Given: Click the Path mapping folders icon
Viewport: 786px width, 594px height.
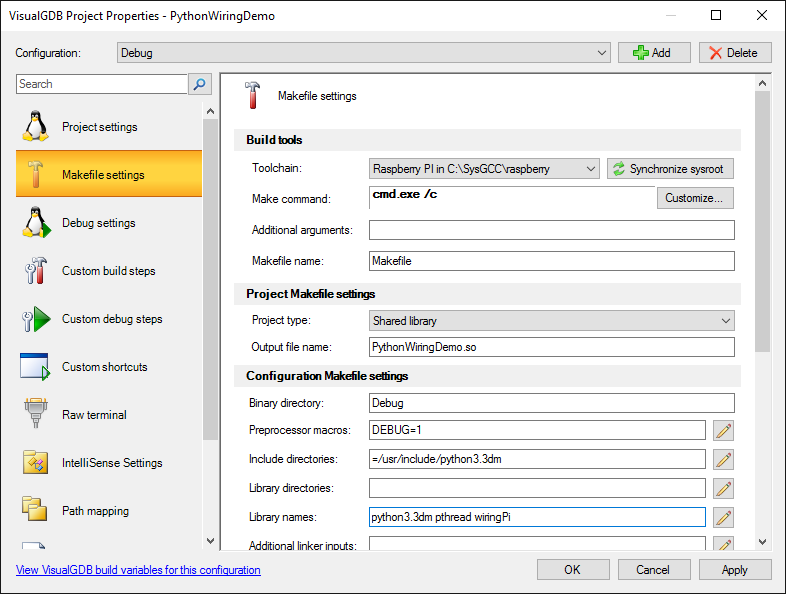Looking at the screenshot, I should pyautogui.click(x=35, y=509).
